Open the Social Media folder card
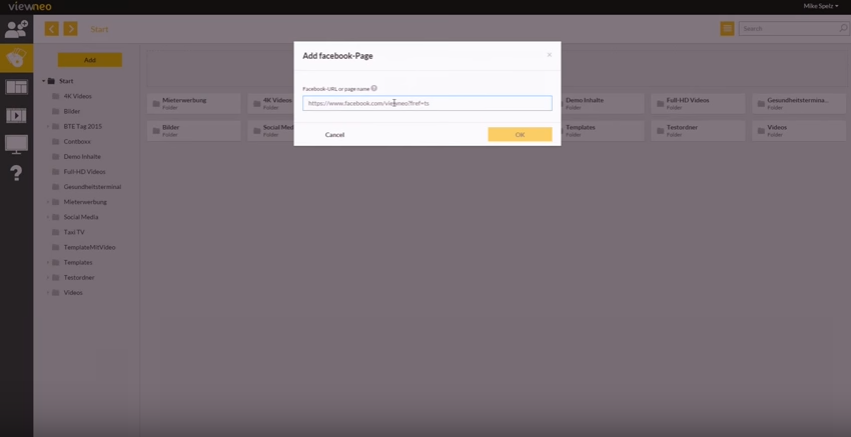851x437 pixels. 271,130
